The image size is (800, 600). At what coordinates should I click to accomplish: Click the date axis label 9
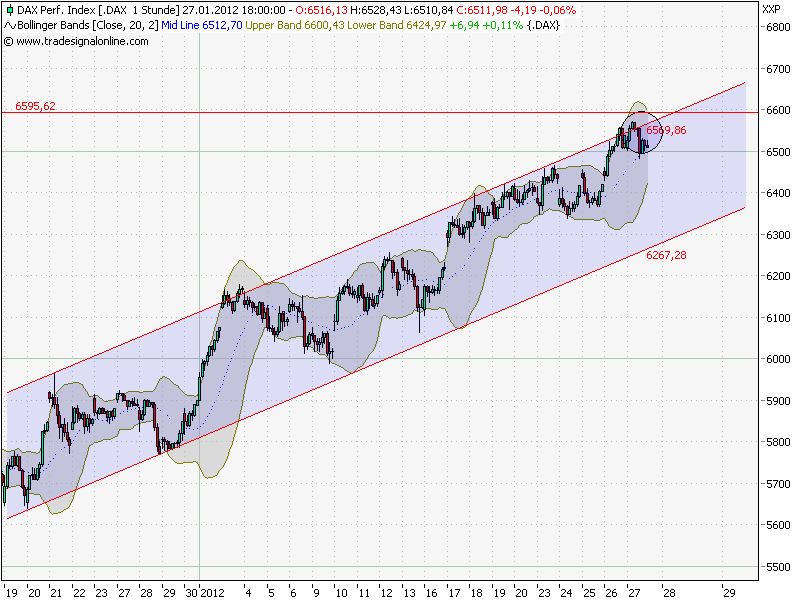pyautogui.click(x=316, y=593)
